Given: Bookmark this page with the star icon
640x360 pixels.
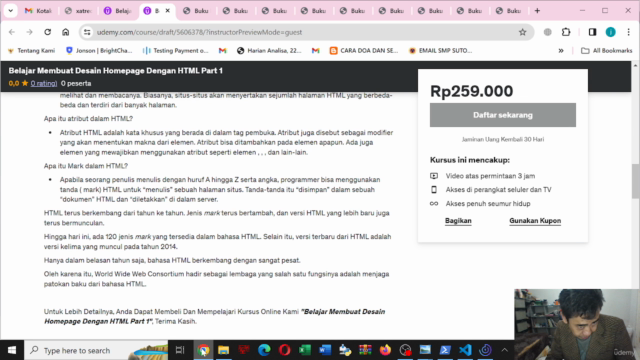Looking at the screenshot, I should pyautogui.click(x=522, y=32).
